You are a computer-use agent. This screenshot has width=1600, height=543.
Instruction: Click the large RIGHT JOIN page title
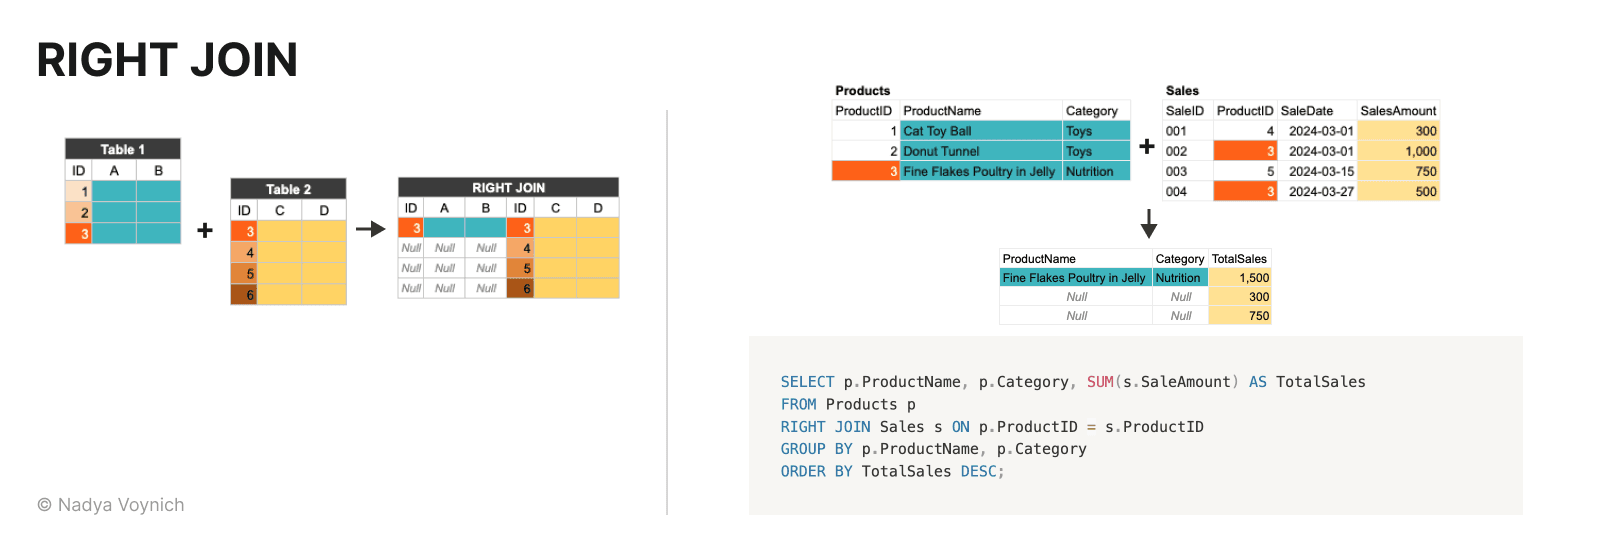point(167,60)
